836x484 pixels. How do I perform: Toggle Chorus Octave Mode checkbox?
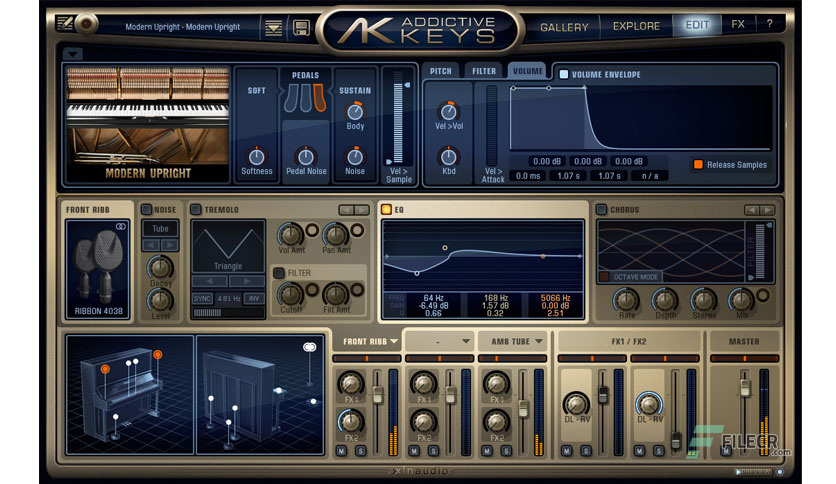click(604, 277)
